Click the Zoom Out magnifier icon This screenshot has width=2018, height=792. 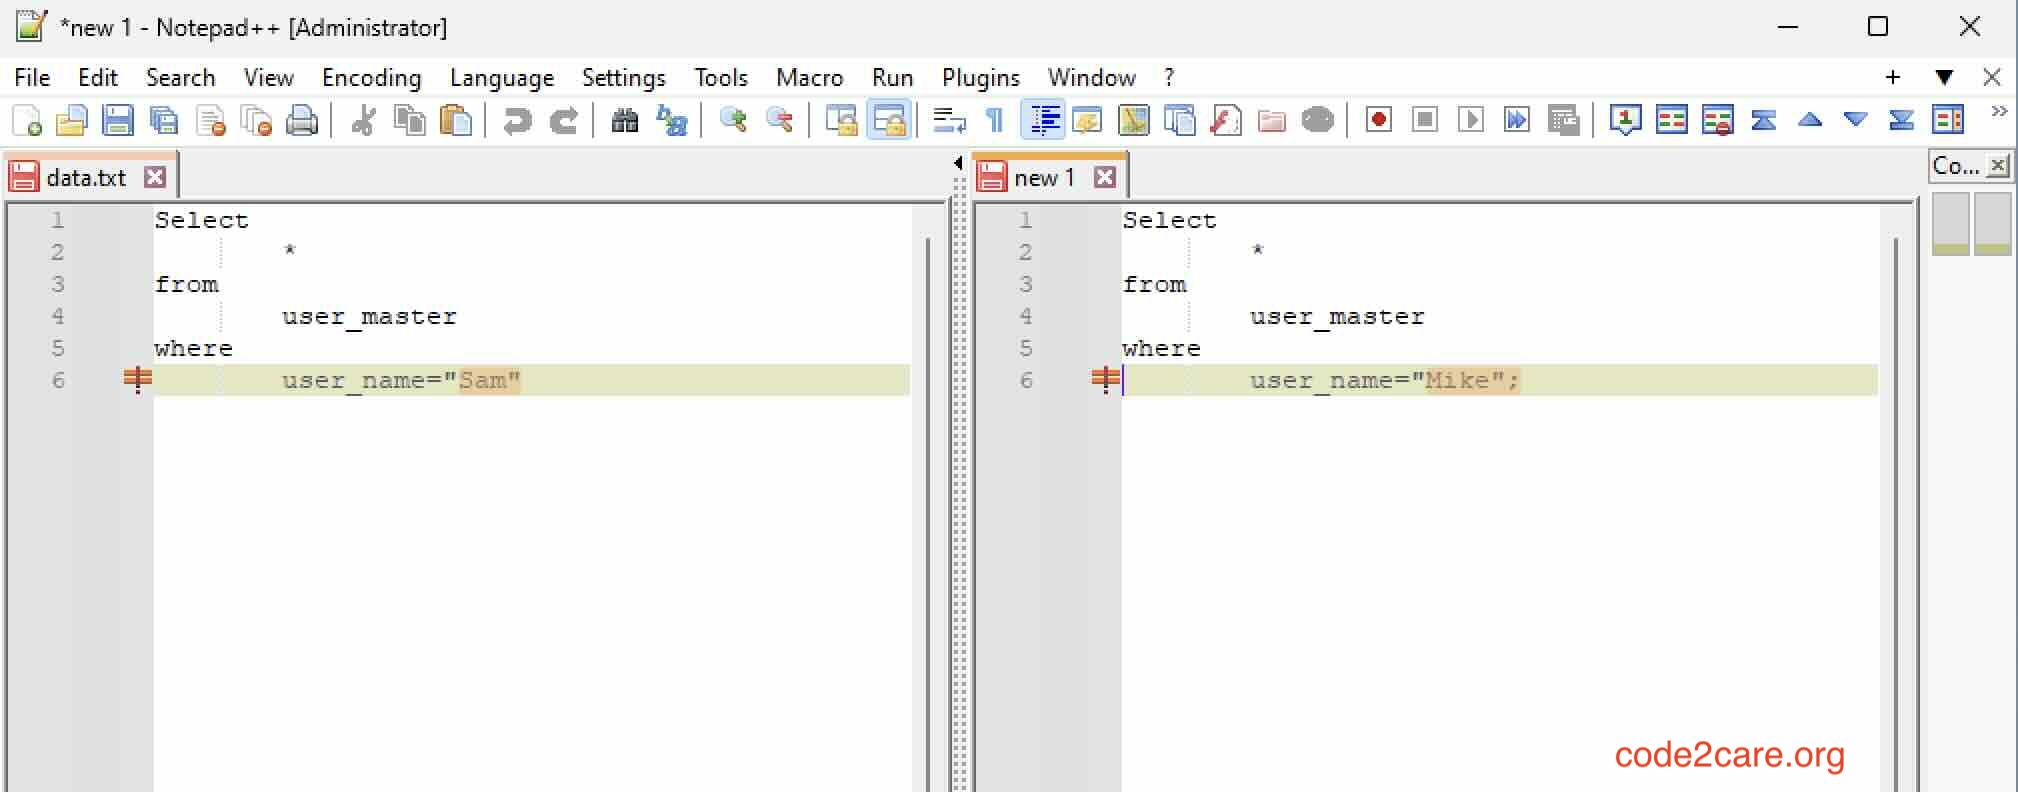click(x=779, y=121)
